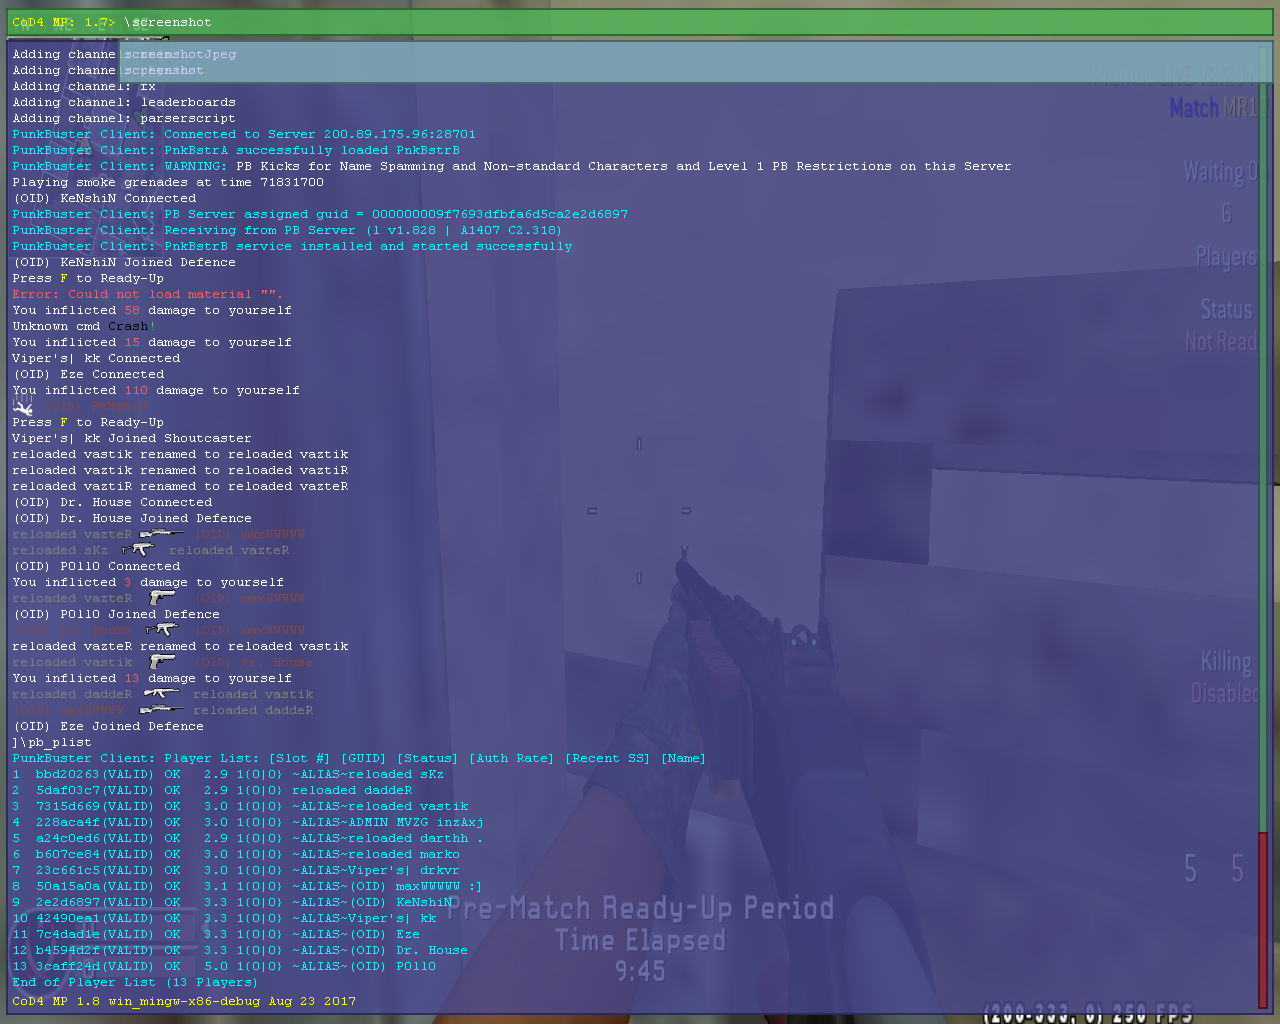Click 'reloaded vastik renamed to reloaded vaztik'
The image size is (1280, 1024).
coord(180,454)
